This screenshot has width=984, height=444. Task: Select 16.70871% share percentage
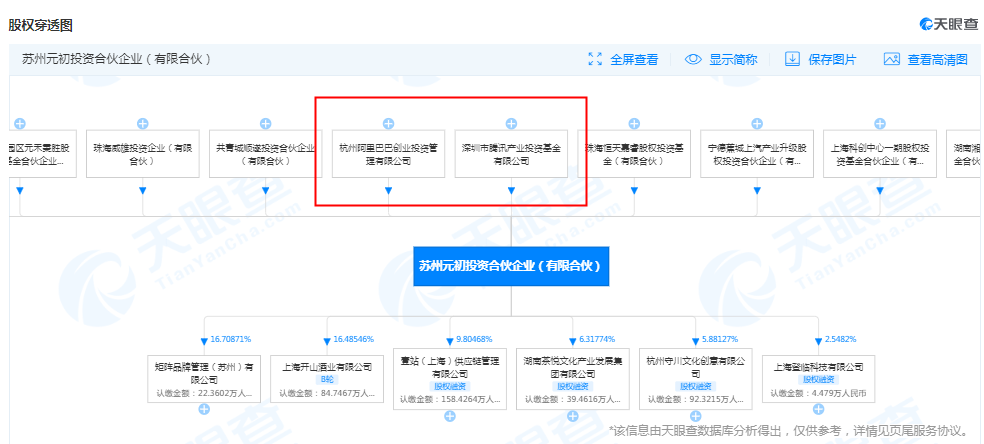pos(230,339)
